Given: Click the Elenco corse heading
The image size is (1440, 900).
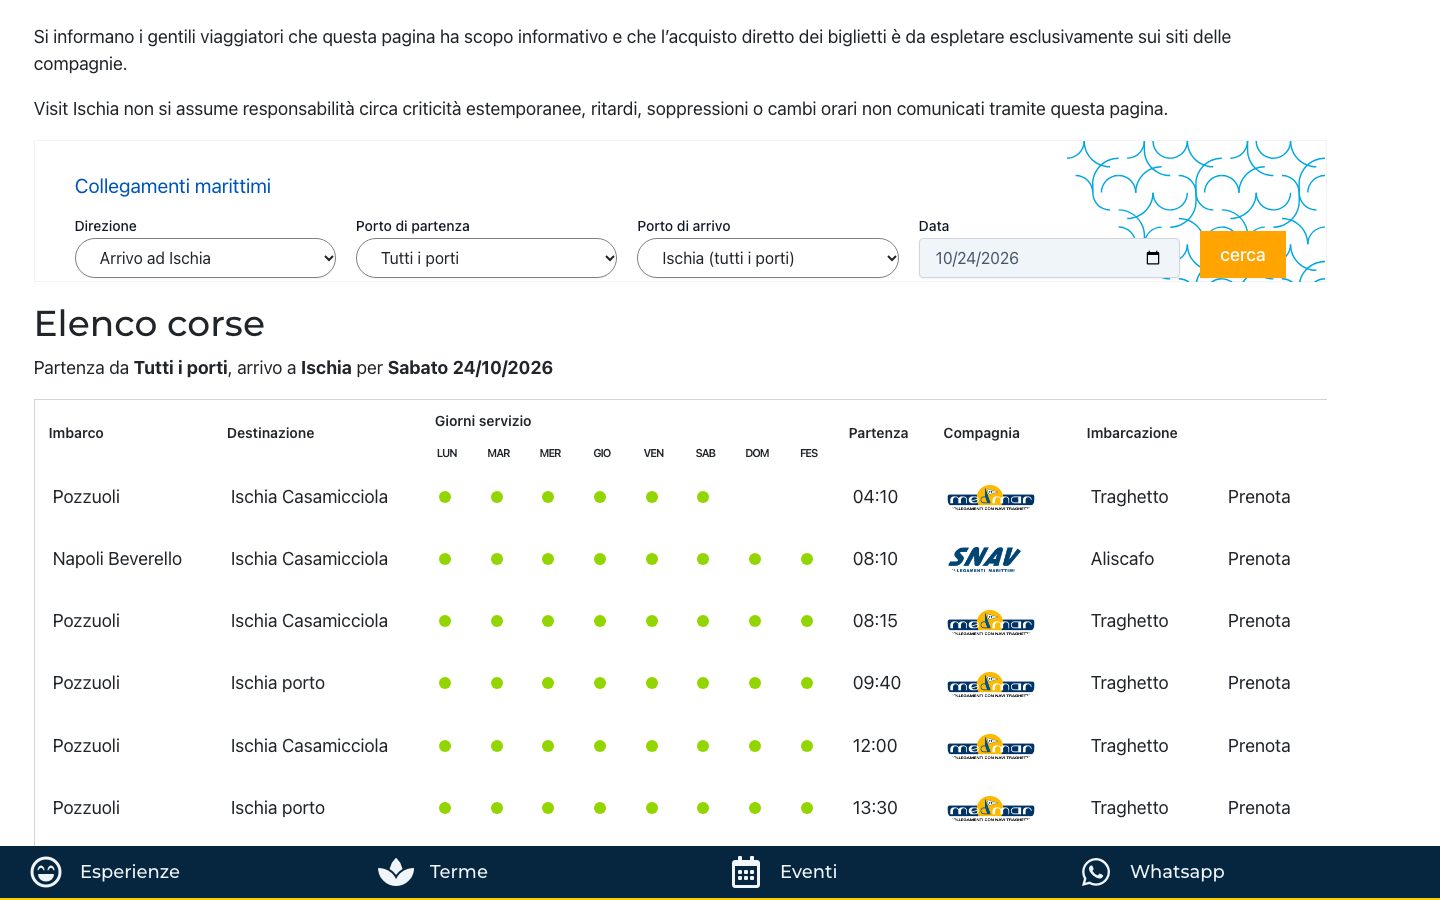Looking at the screenshot, I should (x=149, y=324).
